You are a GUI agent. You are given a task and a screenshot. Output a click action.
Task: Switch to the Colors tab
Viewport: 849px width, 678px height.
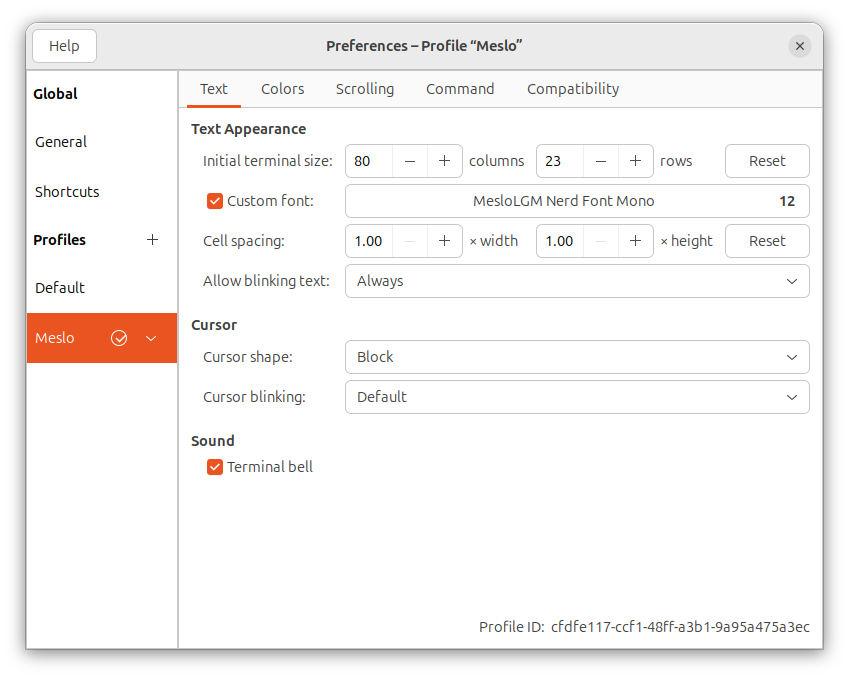point(282,89)
